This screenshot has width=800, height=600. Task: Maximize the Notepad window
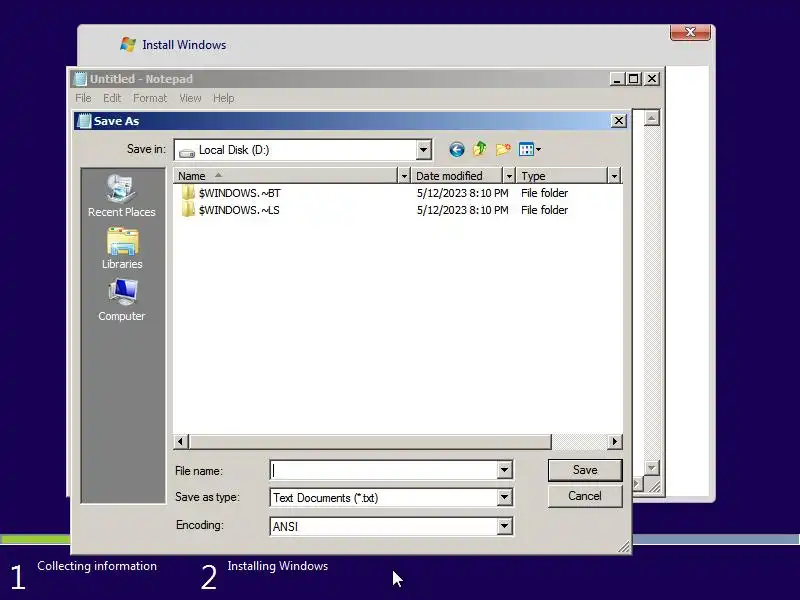(x=634, y=79)
